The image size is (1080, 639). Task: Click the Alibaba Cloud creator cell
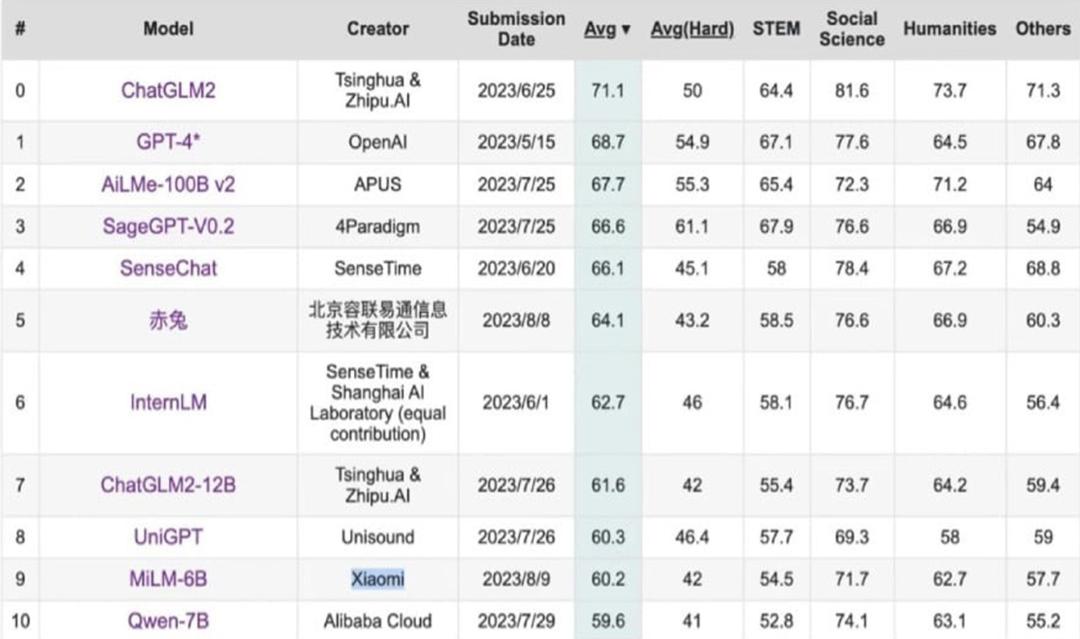(377, 621)
